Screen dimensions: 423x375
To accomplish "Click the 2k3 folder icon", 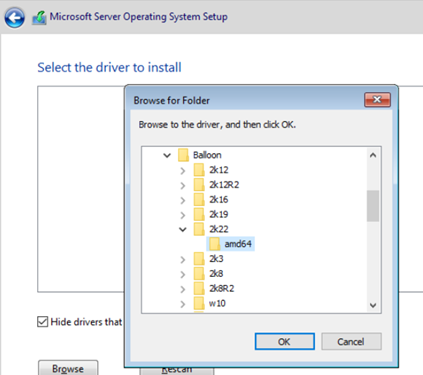I will pos(199,259).
